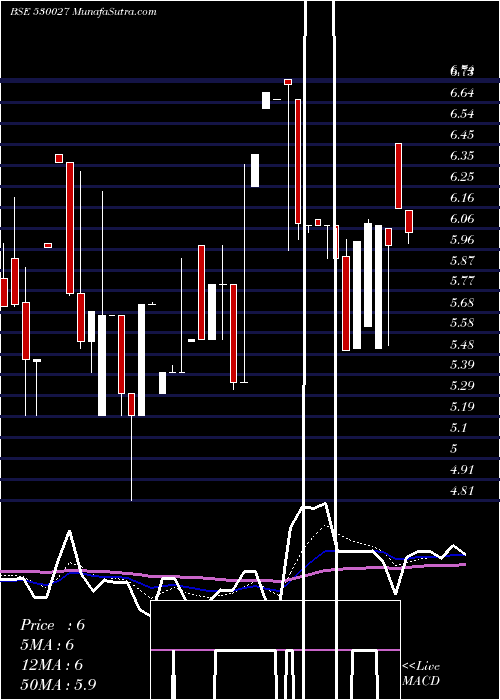Click the 5.19 price axis label
Screen dimensions: 500x700
[x=462, y=407]
